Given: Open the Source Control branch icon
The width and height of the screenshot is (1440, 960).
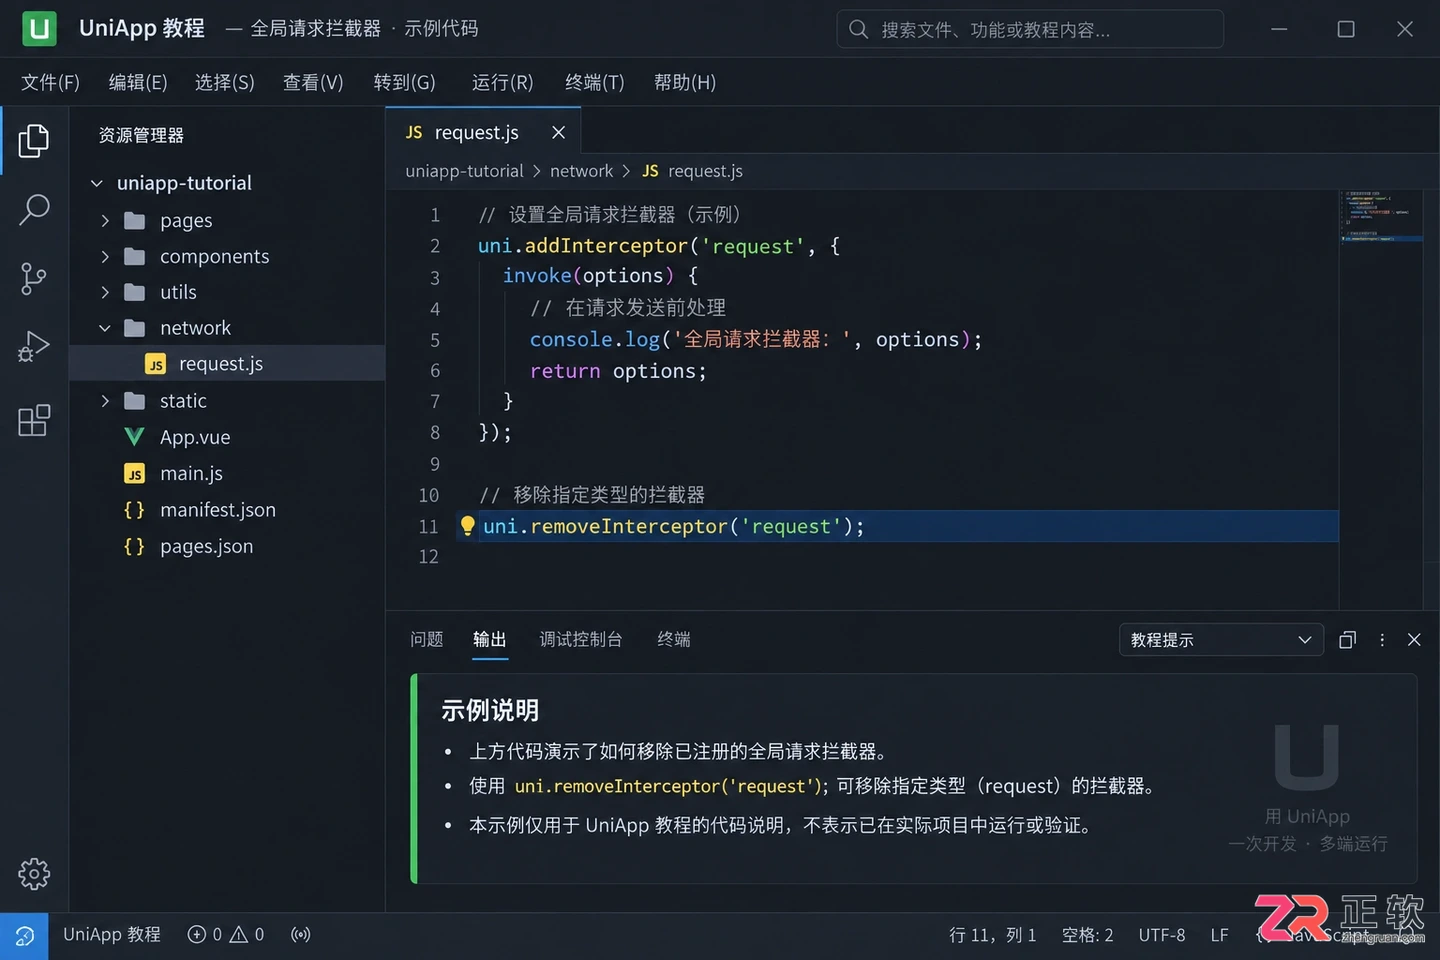Looking at the screenshot, I should [34, 279].
